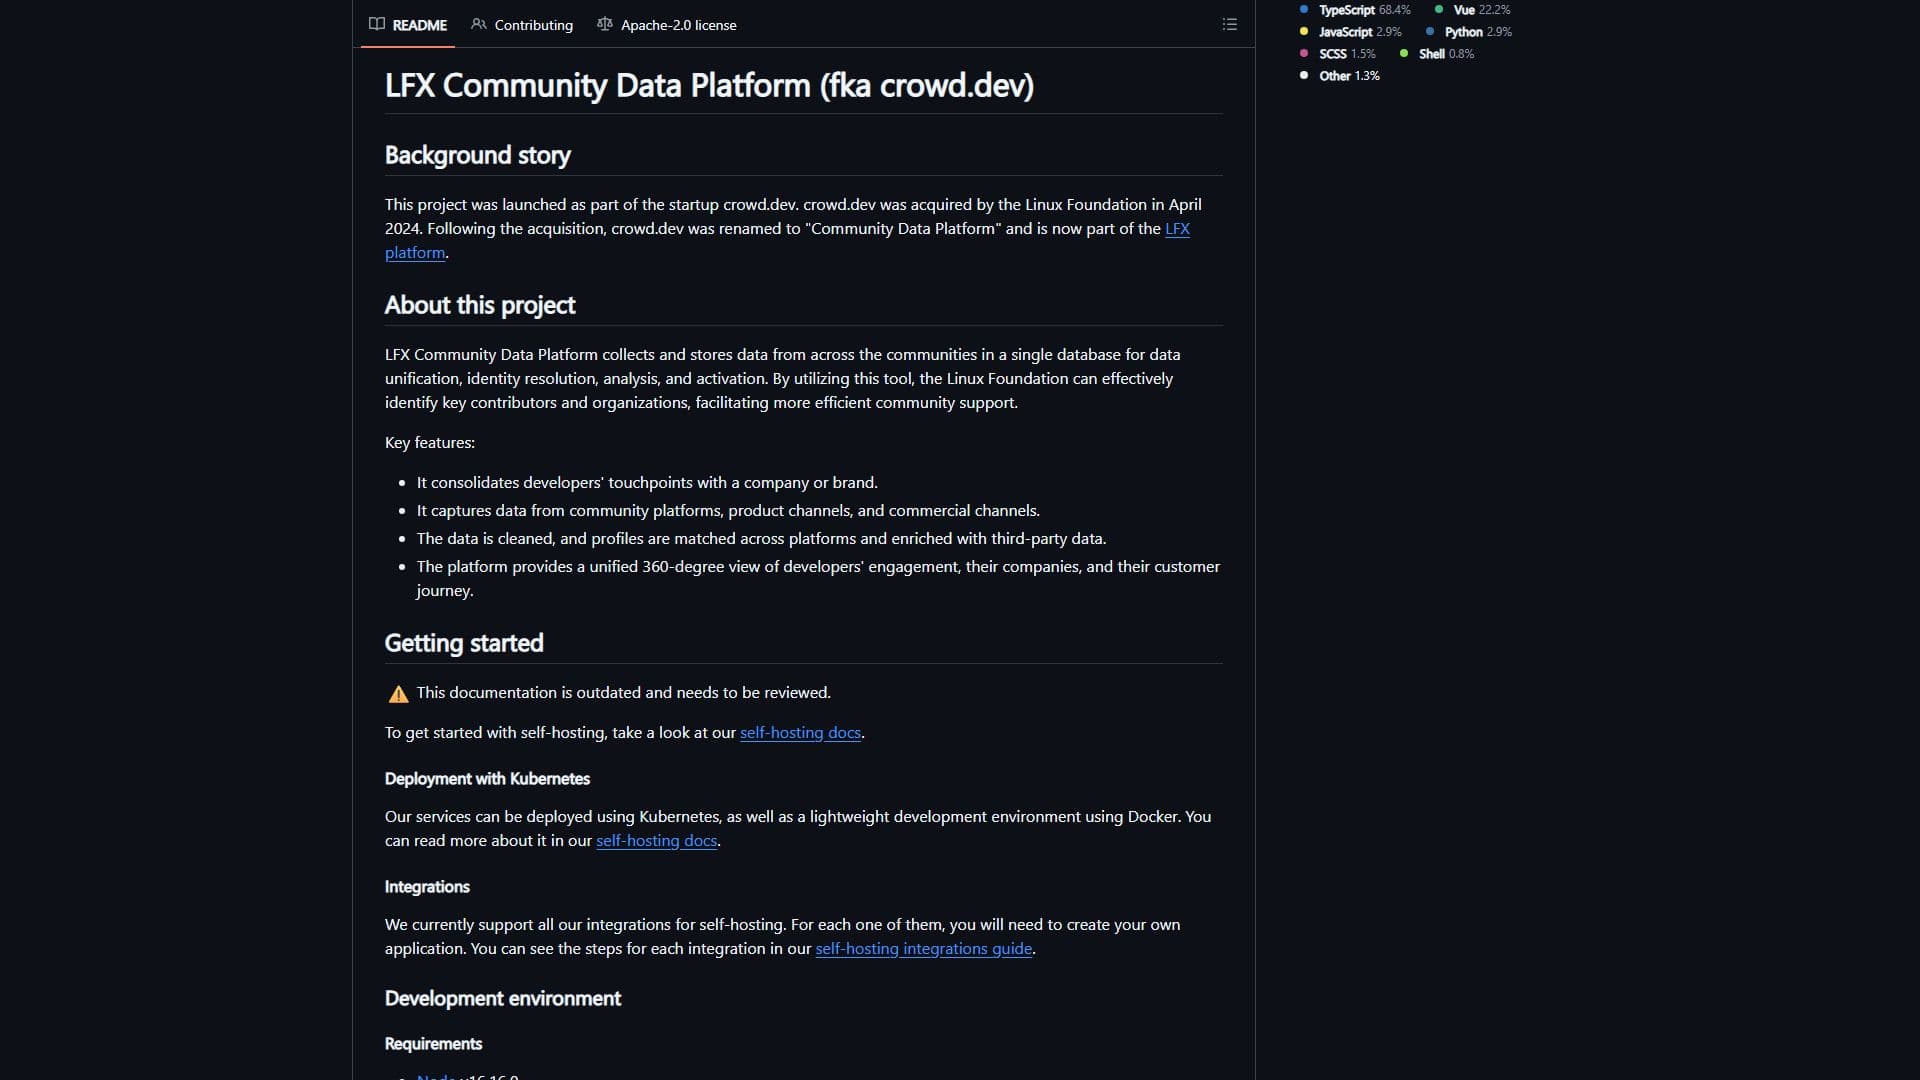Click bullet about cleaned data and matched profiles
This screenshot has height=1080, width=1920.
point(761,539)
